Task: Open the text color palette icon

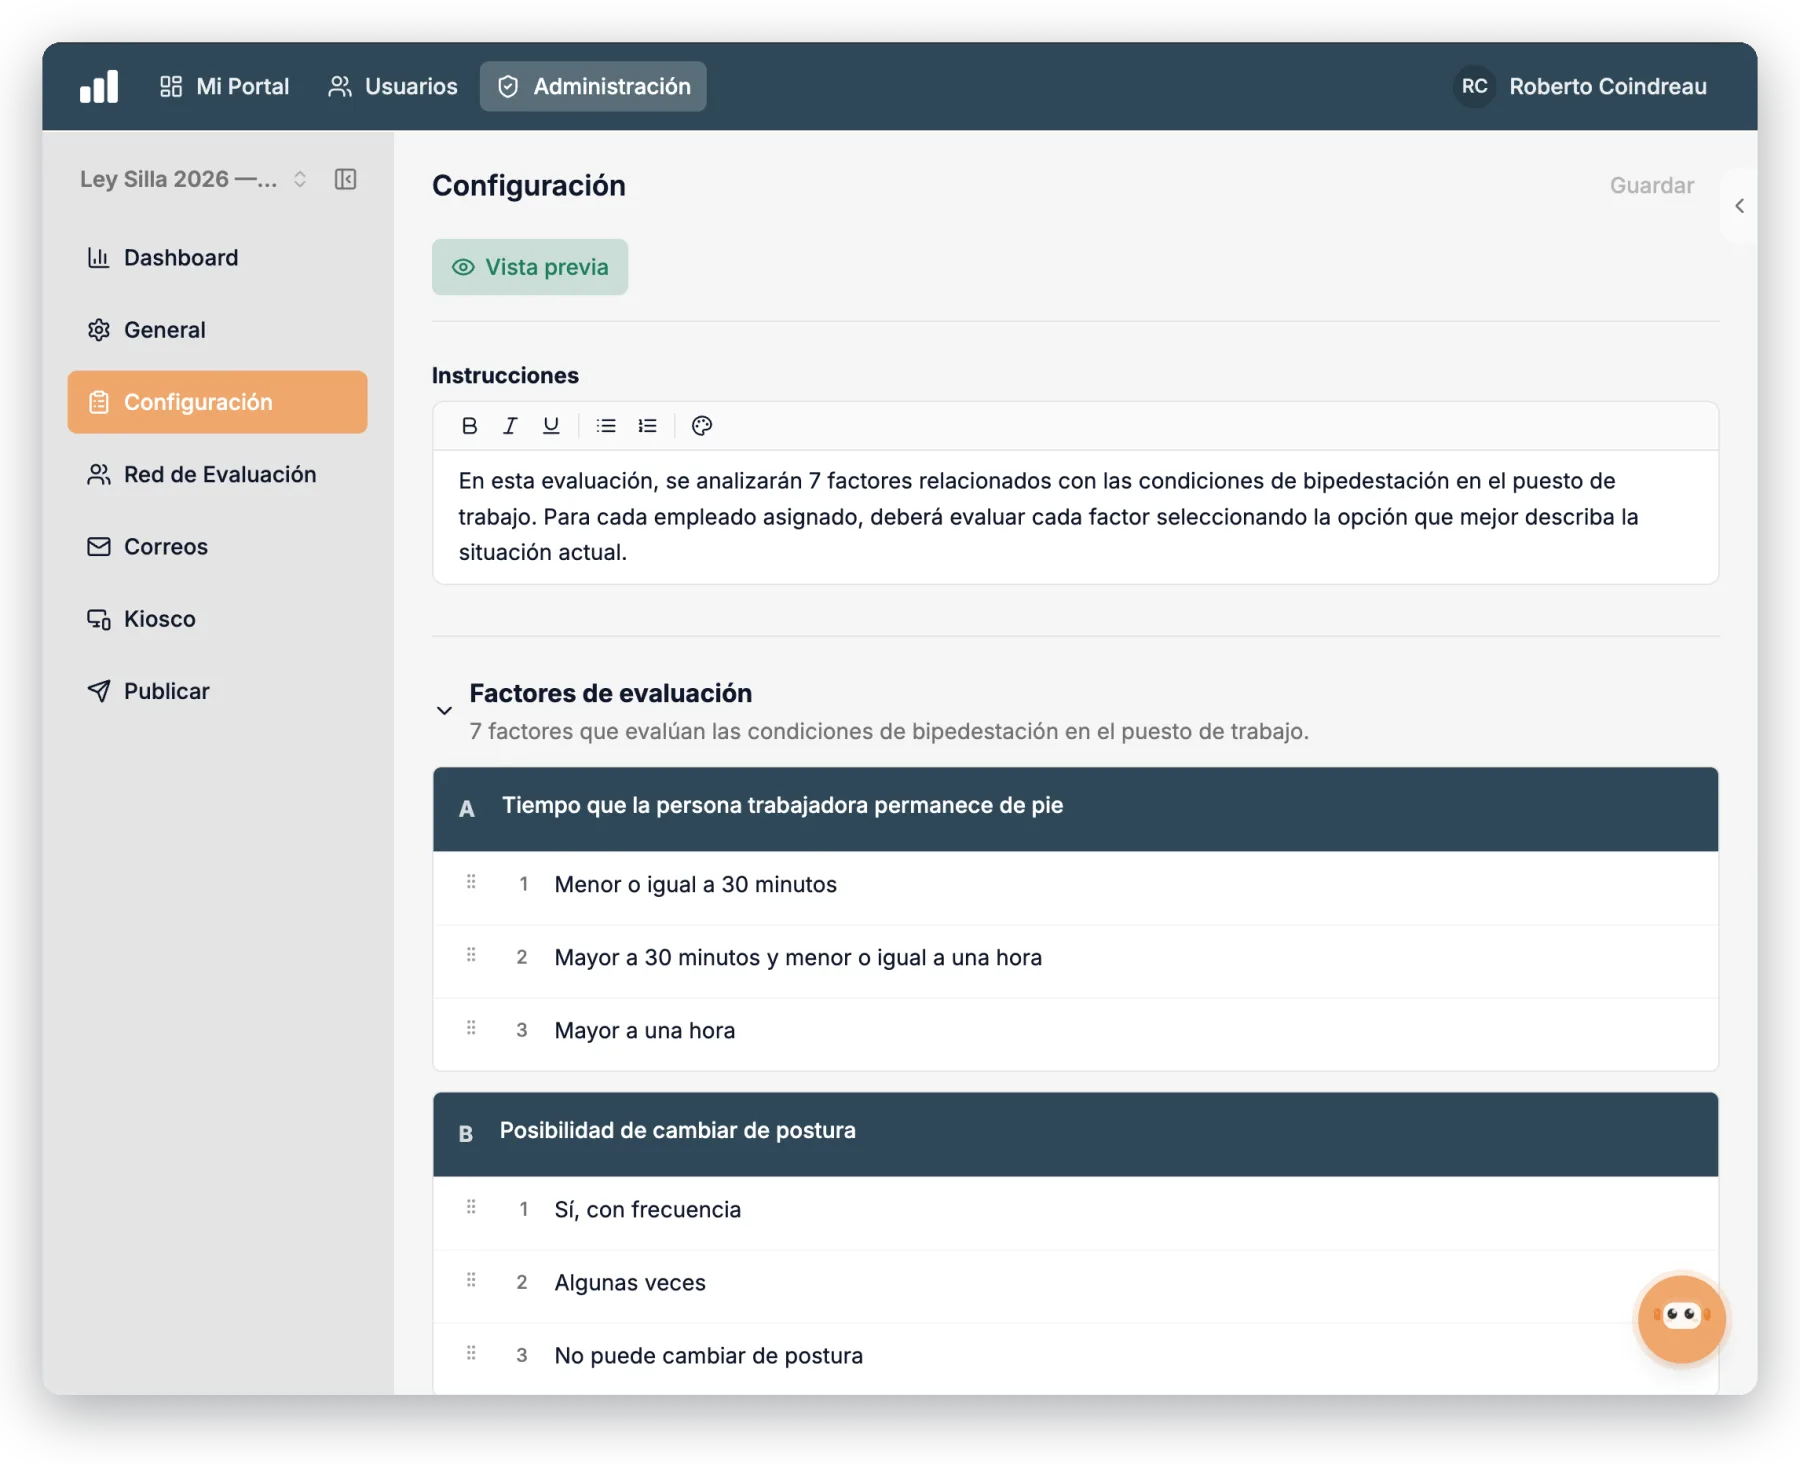Action: click(x=702, y=426)
